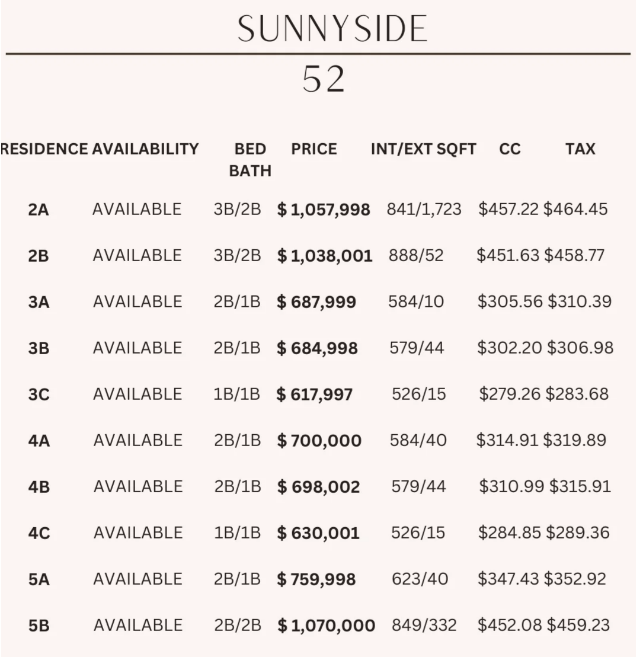Select the $459.23 tax value
Viewport: 636px width, 657px height.
click(x=578, y=625)
